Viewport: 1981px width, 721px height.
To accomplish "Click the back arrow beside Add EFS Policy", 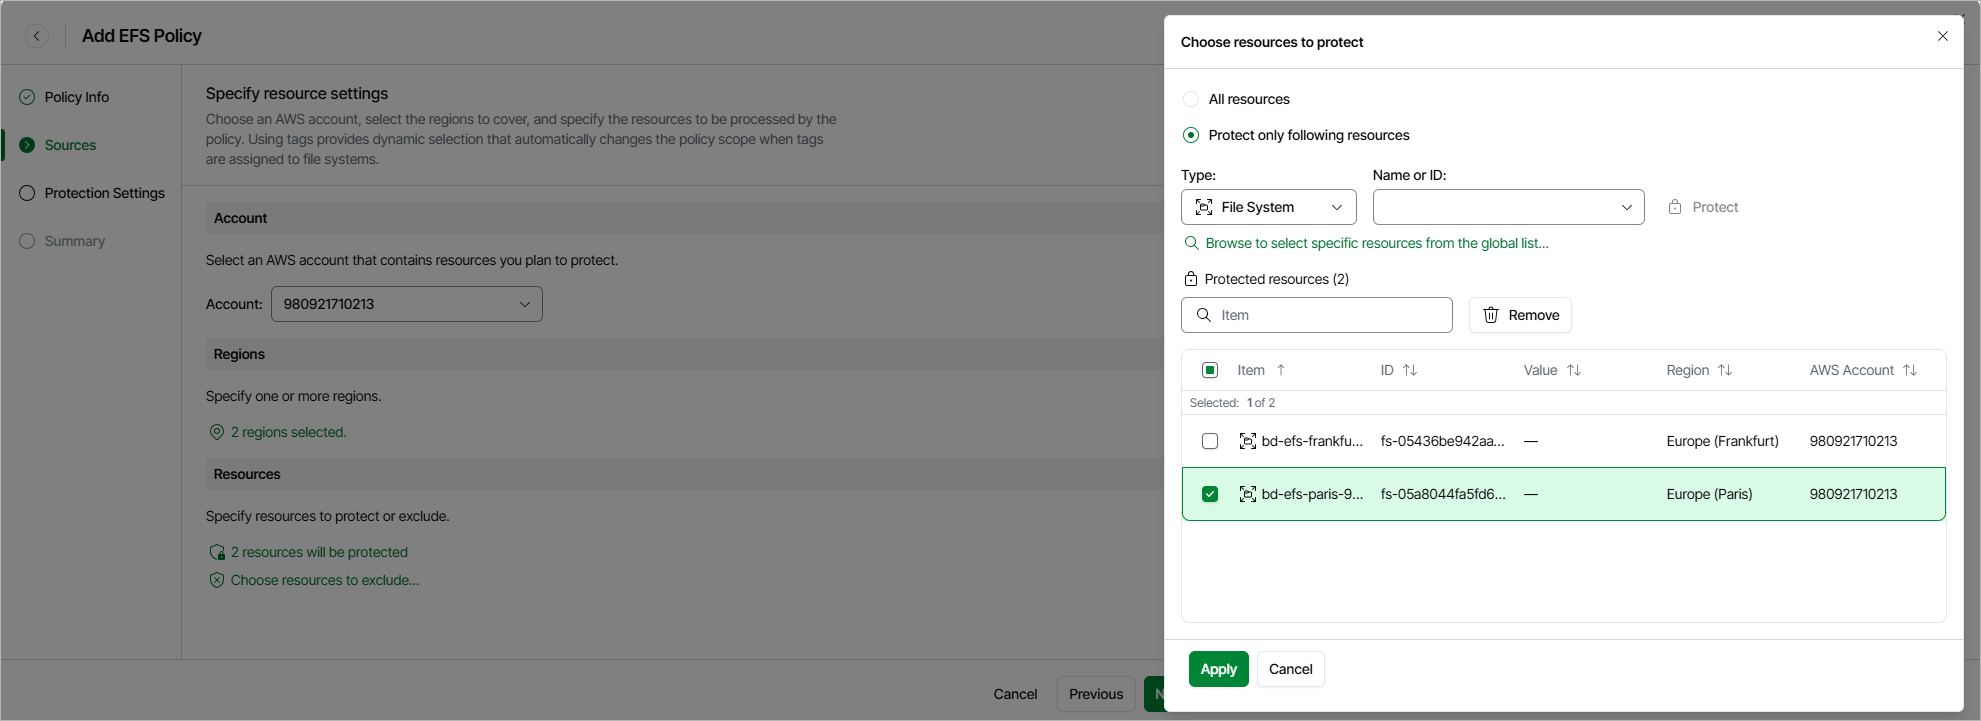I will click(37, 36).
